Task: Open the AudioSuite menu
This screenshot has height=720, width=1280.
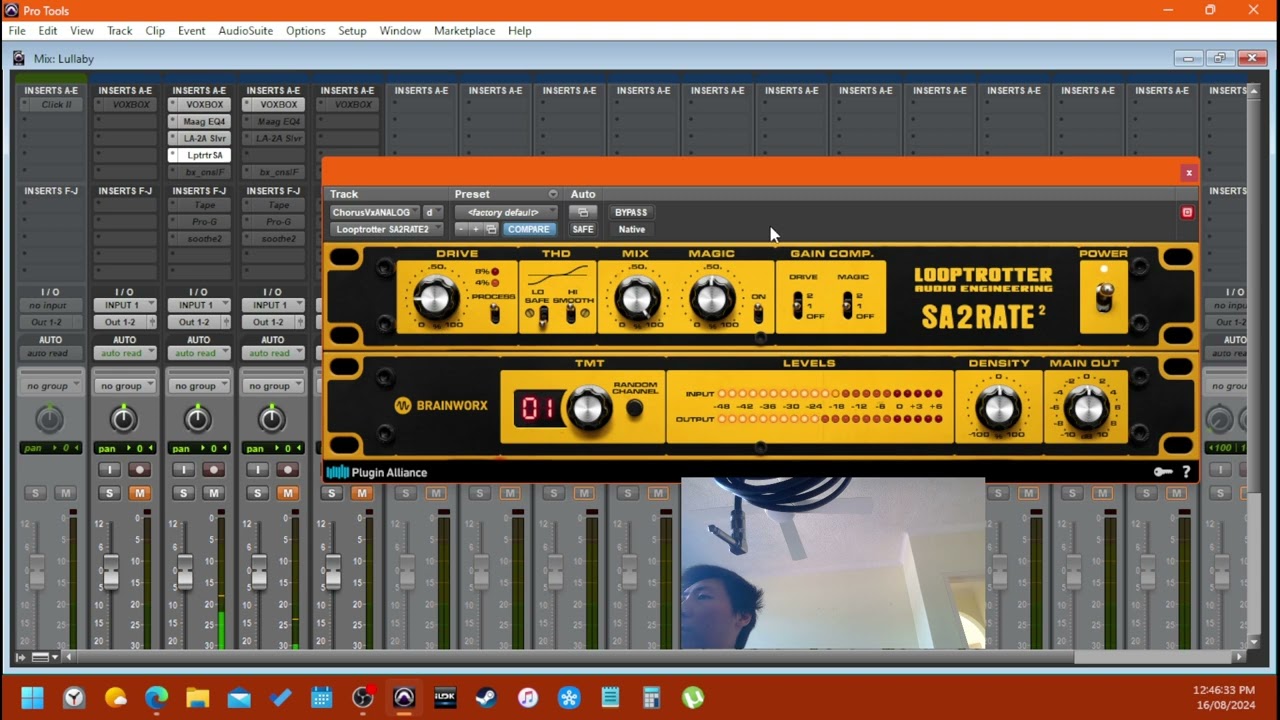Action: pos(246,31)
